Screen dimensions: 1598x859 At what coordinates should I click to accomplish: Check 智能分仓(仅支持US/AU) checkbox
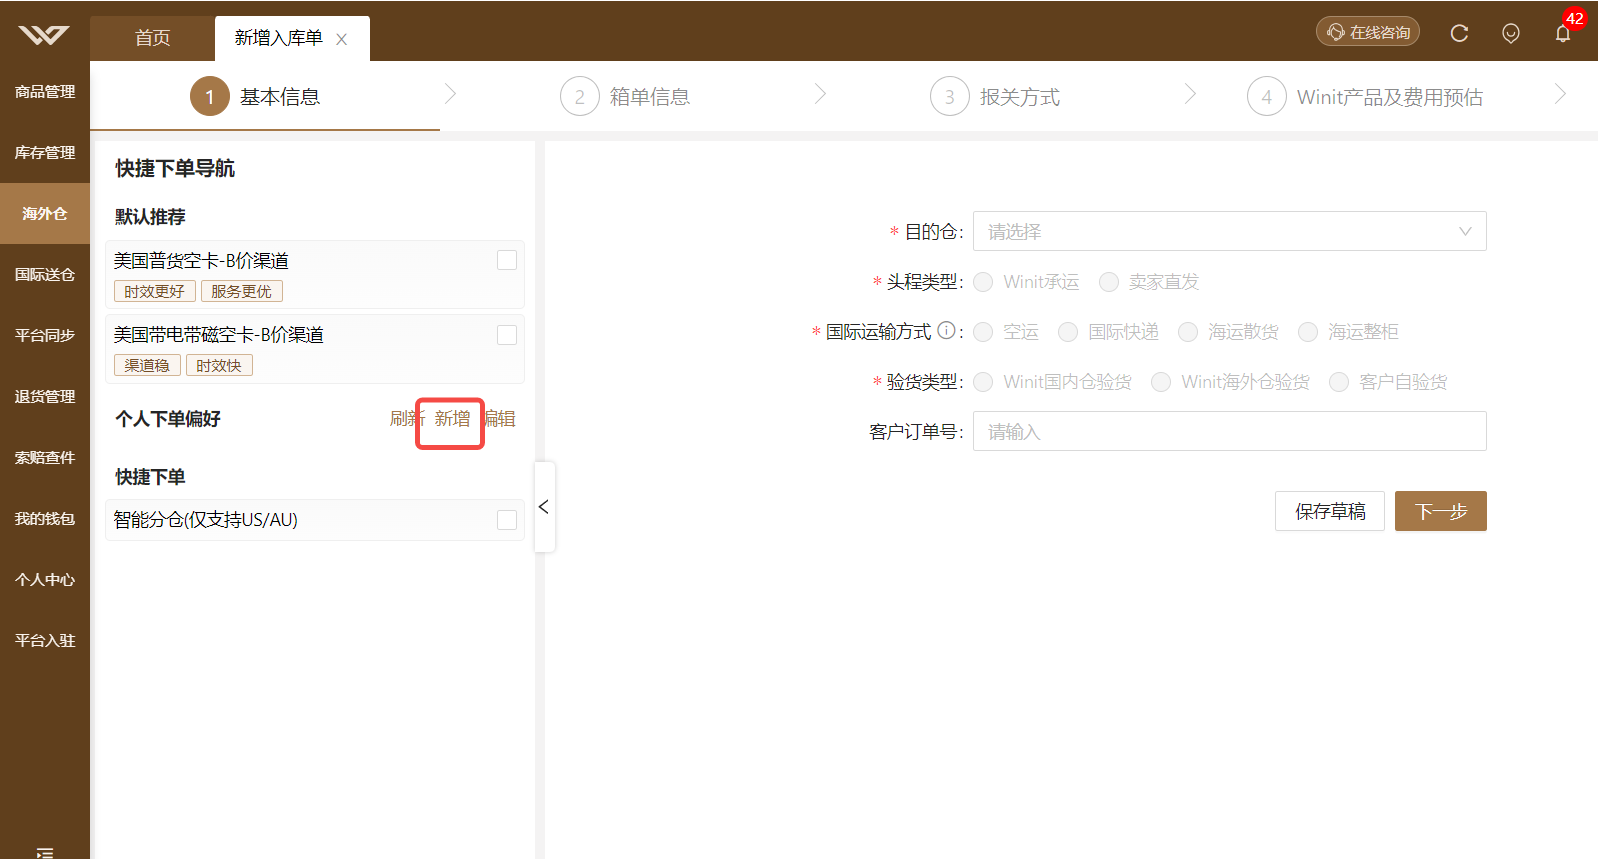507,520
